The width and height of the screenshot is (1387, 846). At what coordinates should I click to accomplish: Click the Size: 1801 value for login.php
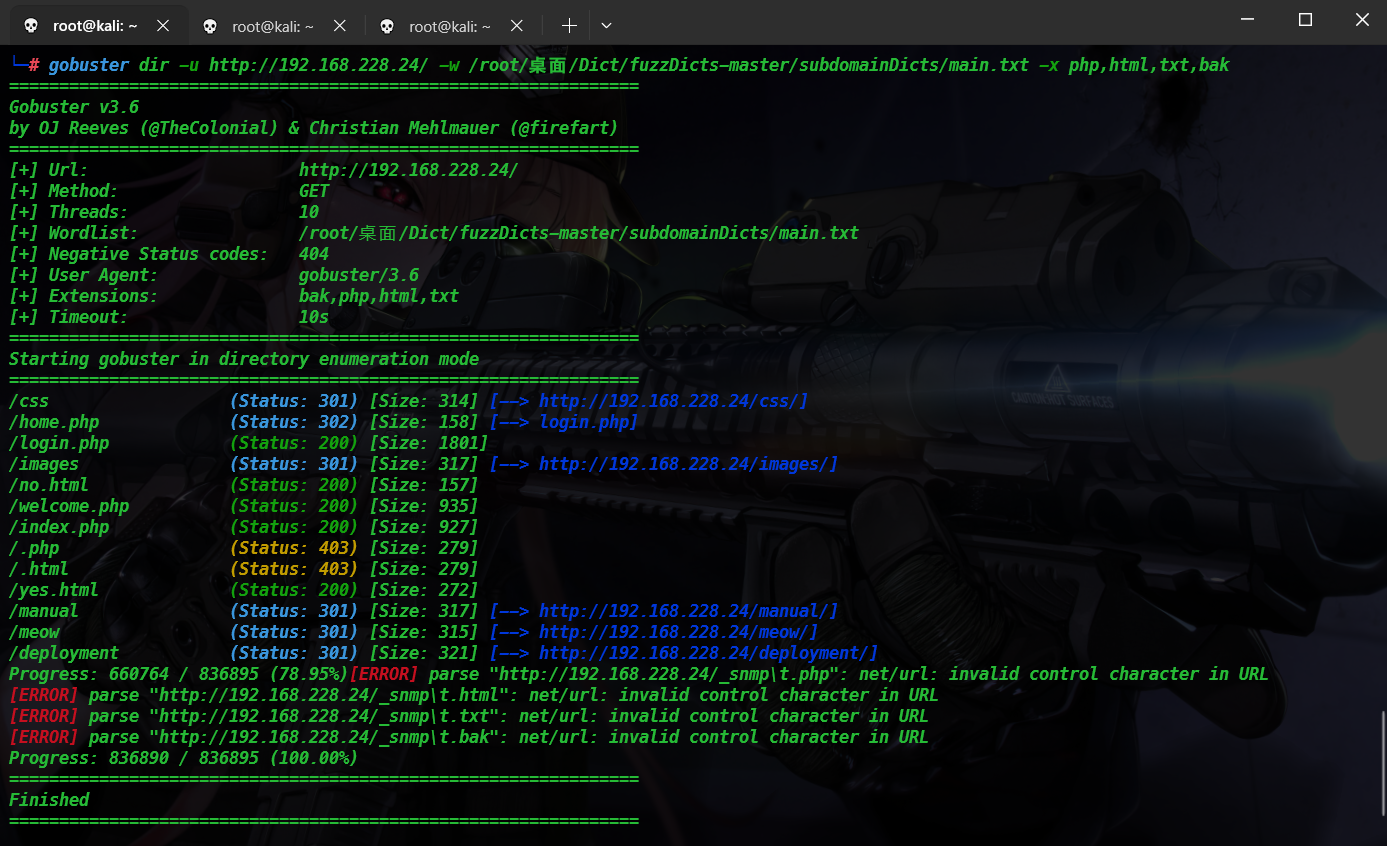(x=428, y=443)
